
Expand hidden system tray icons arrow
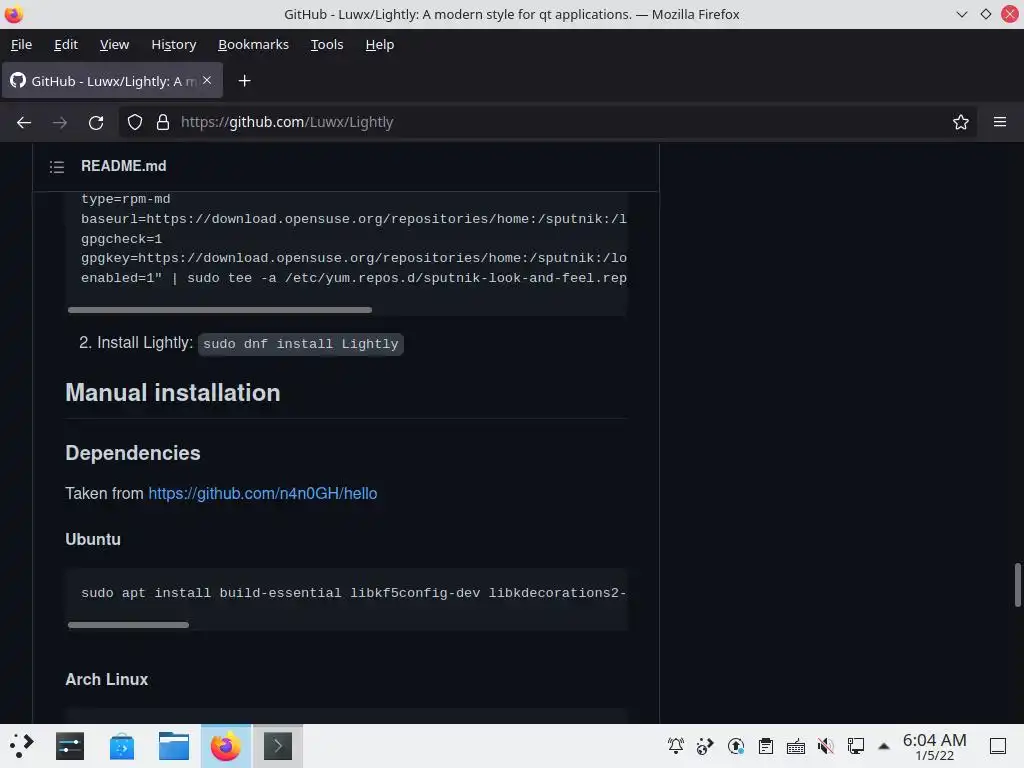[884, 746]
